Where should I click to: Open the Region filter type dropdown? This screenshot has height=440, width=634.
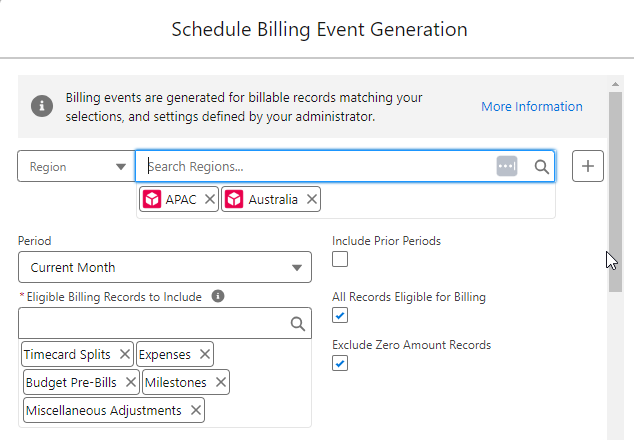point(76,167)
